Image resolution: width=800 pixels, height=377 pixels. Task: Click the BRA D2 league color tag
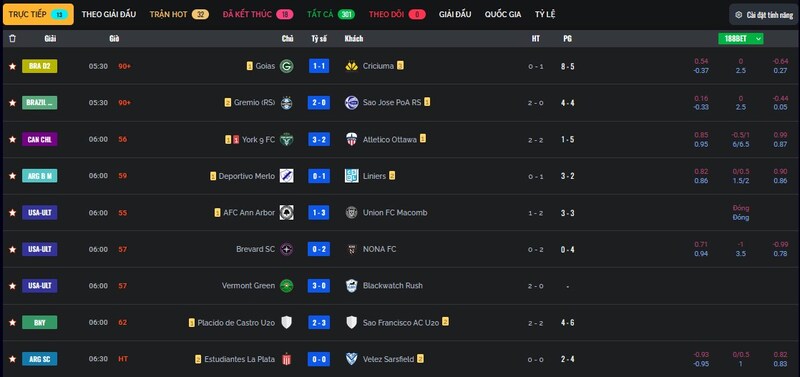(40, 66)
